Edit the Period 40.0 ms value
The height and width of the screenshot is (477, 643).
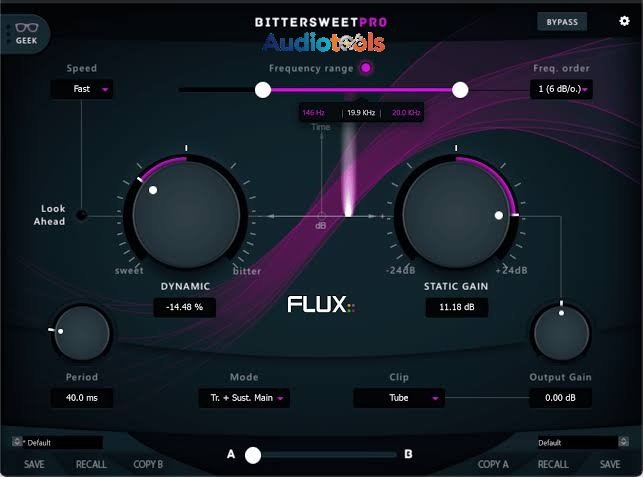82,398
